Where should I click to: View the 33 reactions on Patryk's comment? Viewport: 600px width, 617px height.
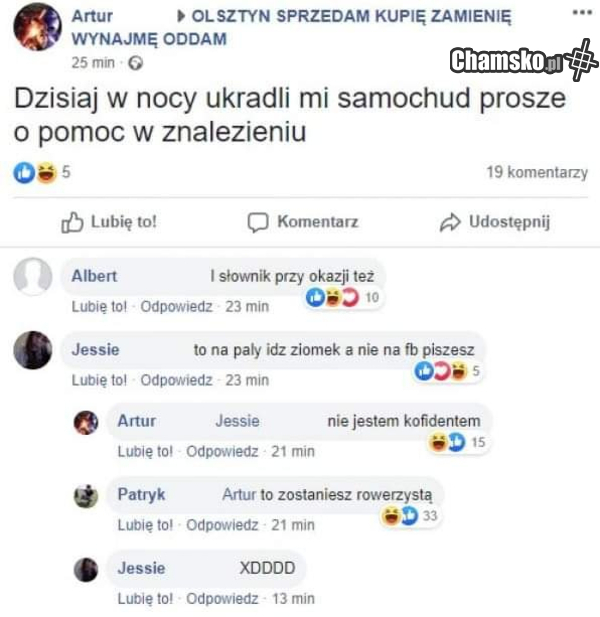pyautogui.click(x=409, y=515)
